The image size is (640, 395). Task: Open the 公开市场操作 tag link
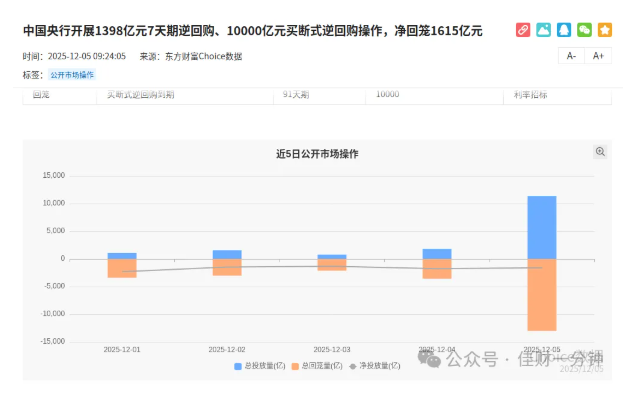click(x=72, y=75)
